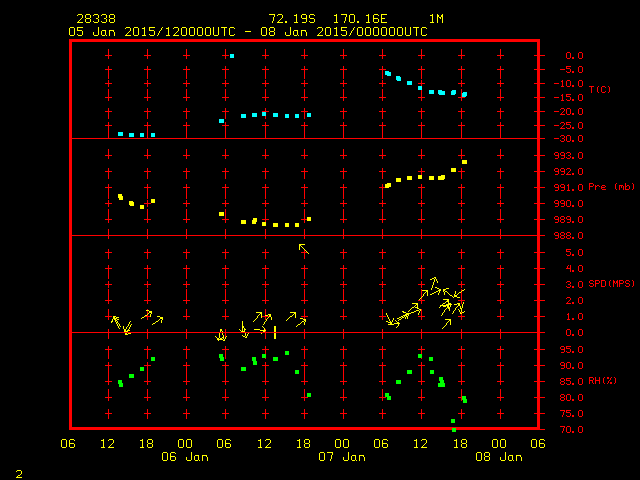
Task: Click the 989.0 pressure tick value
Action: [x=569, y=220]
